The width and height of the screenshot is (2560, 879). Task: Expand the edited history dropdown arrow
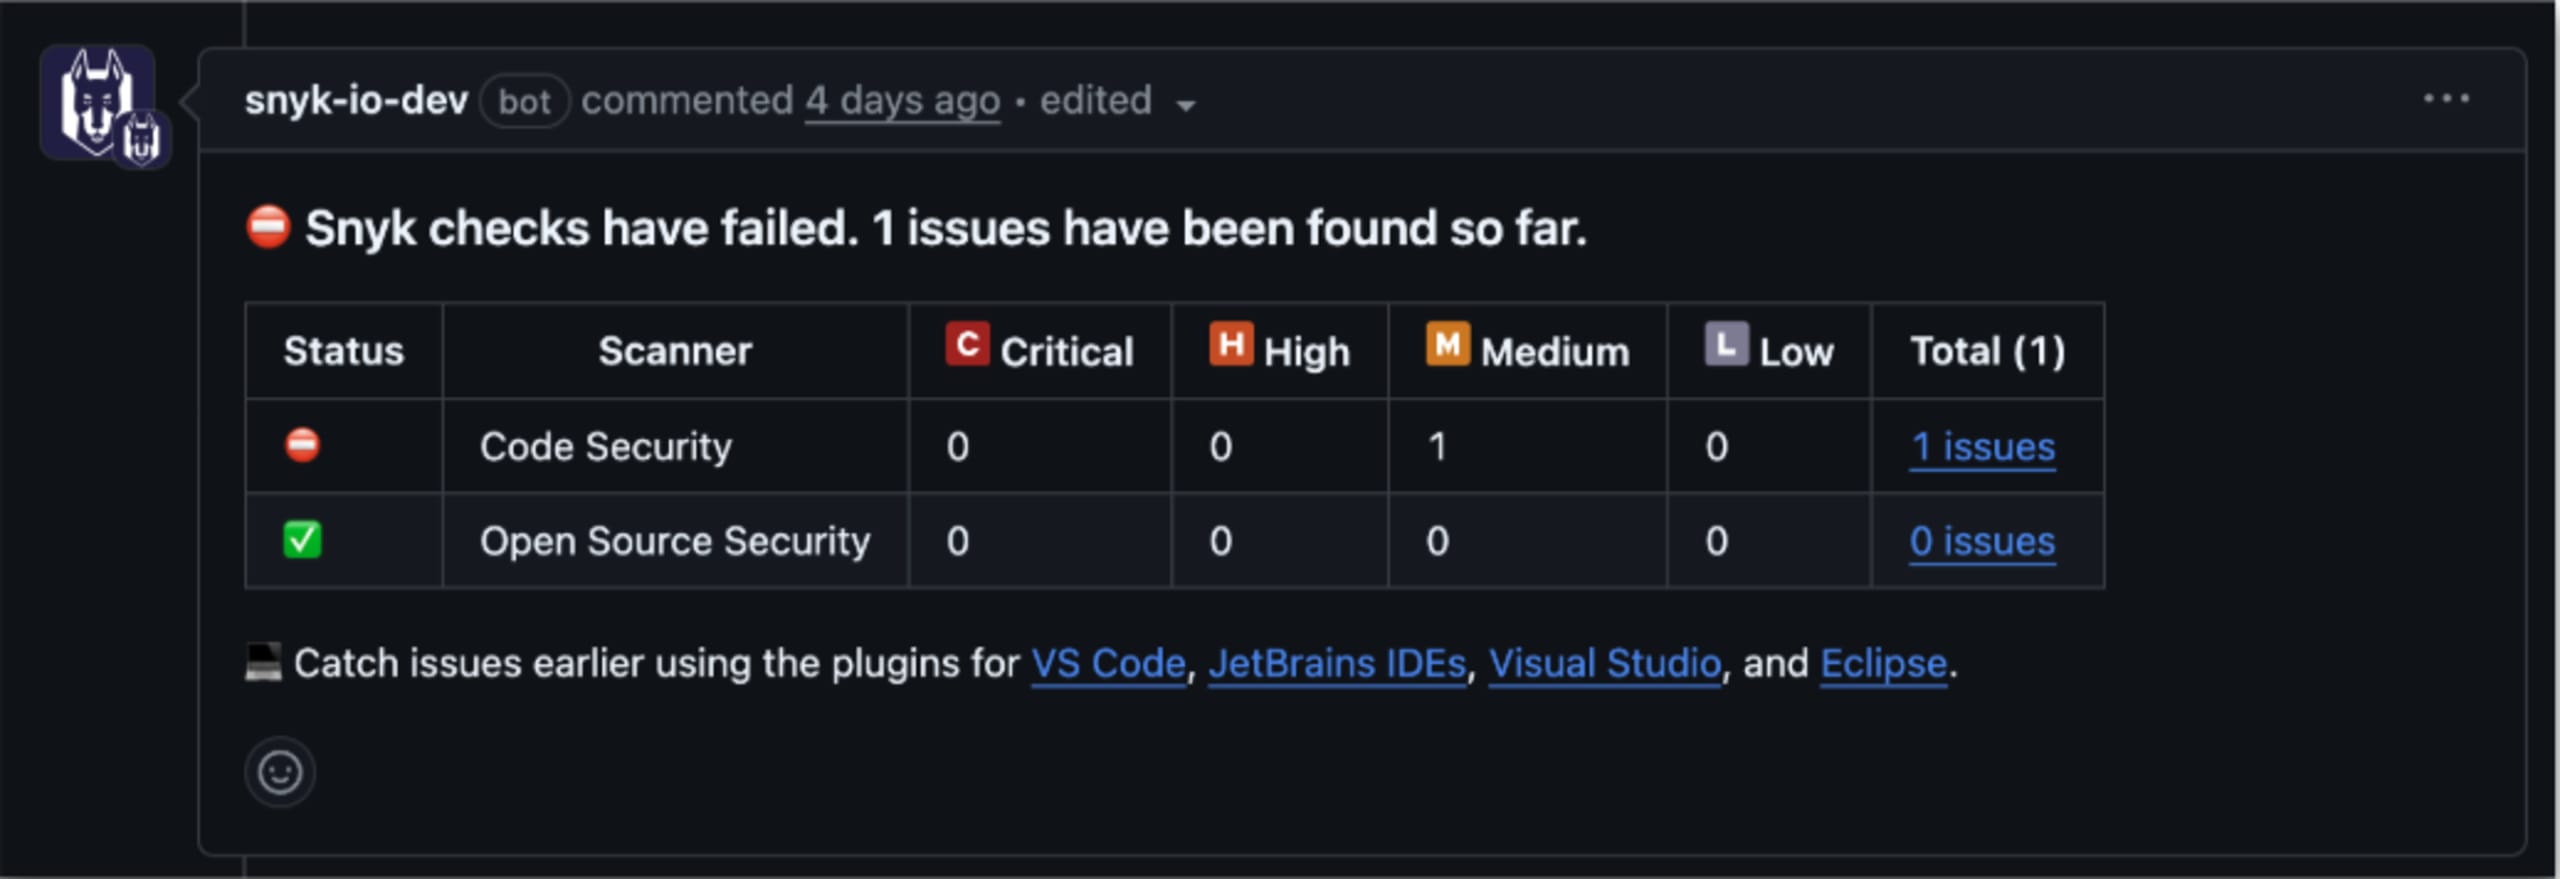coord(1186,105)
